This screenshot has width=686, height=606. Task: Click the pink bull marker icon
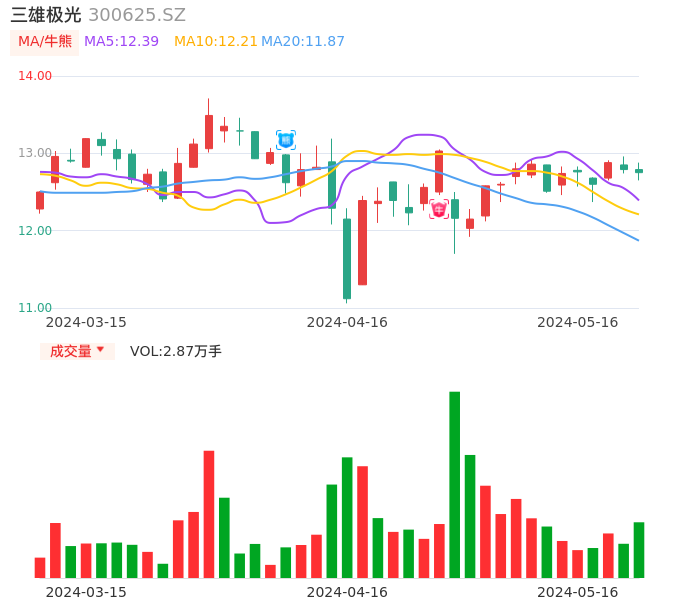point(439,209)
